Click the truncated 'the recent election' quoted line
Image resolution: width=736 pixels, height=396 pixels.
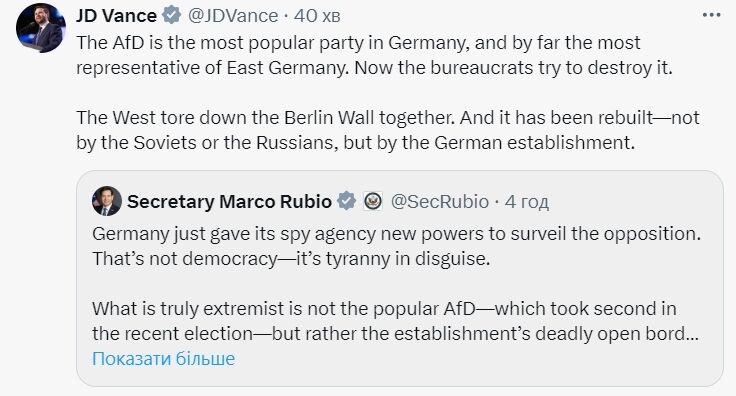pos(395,334)
